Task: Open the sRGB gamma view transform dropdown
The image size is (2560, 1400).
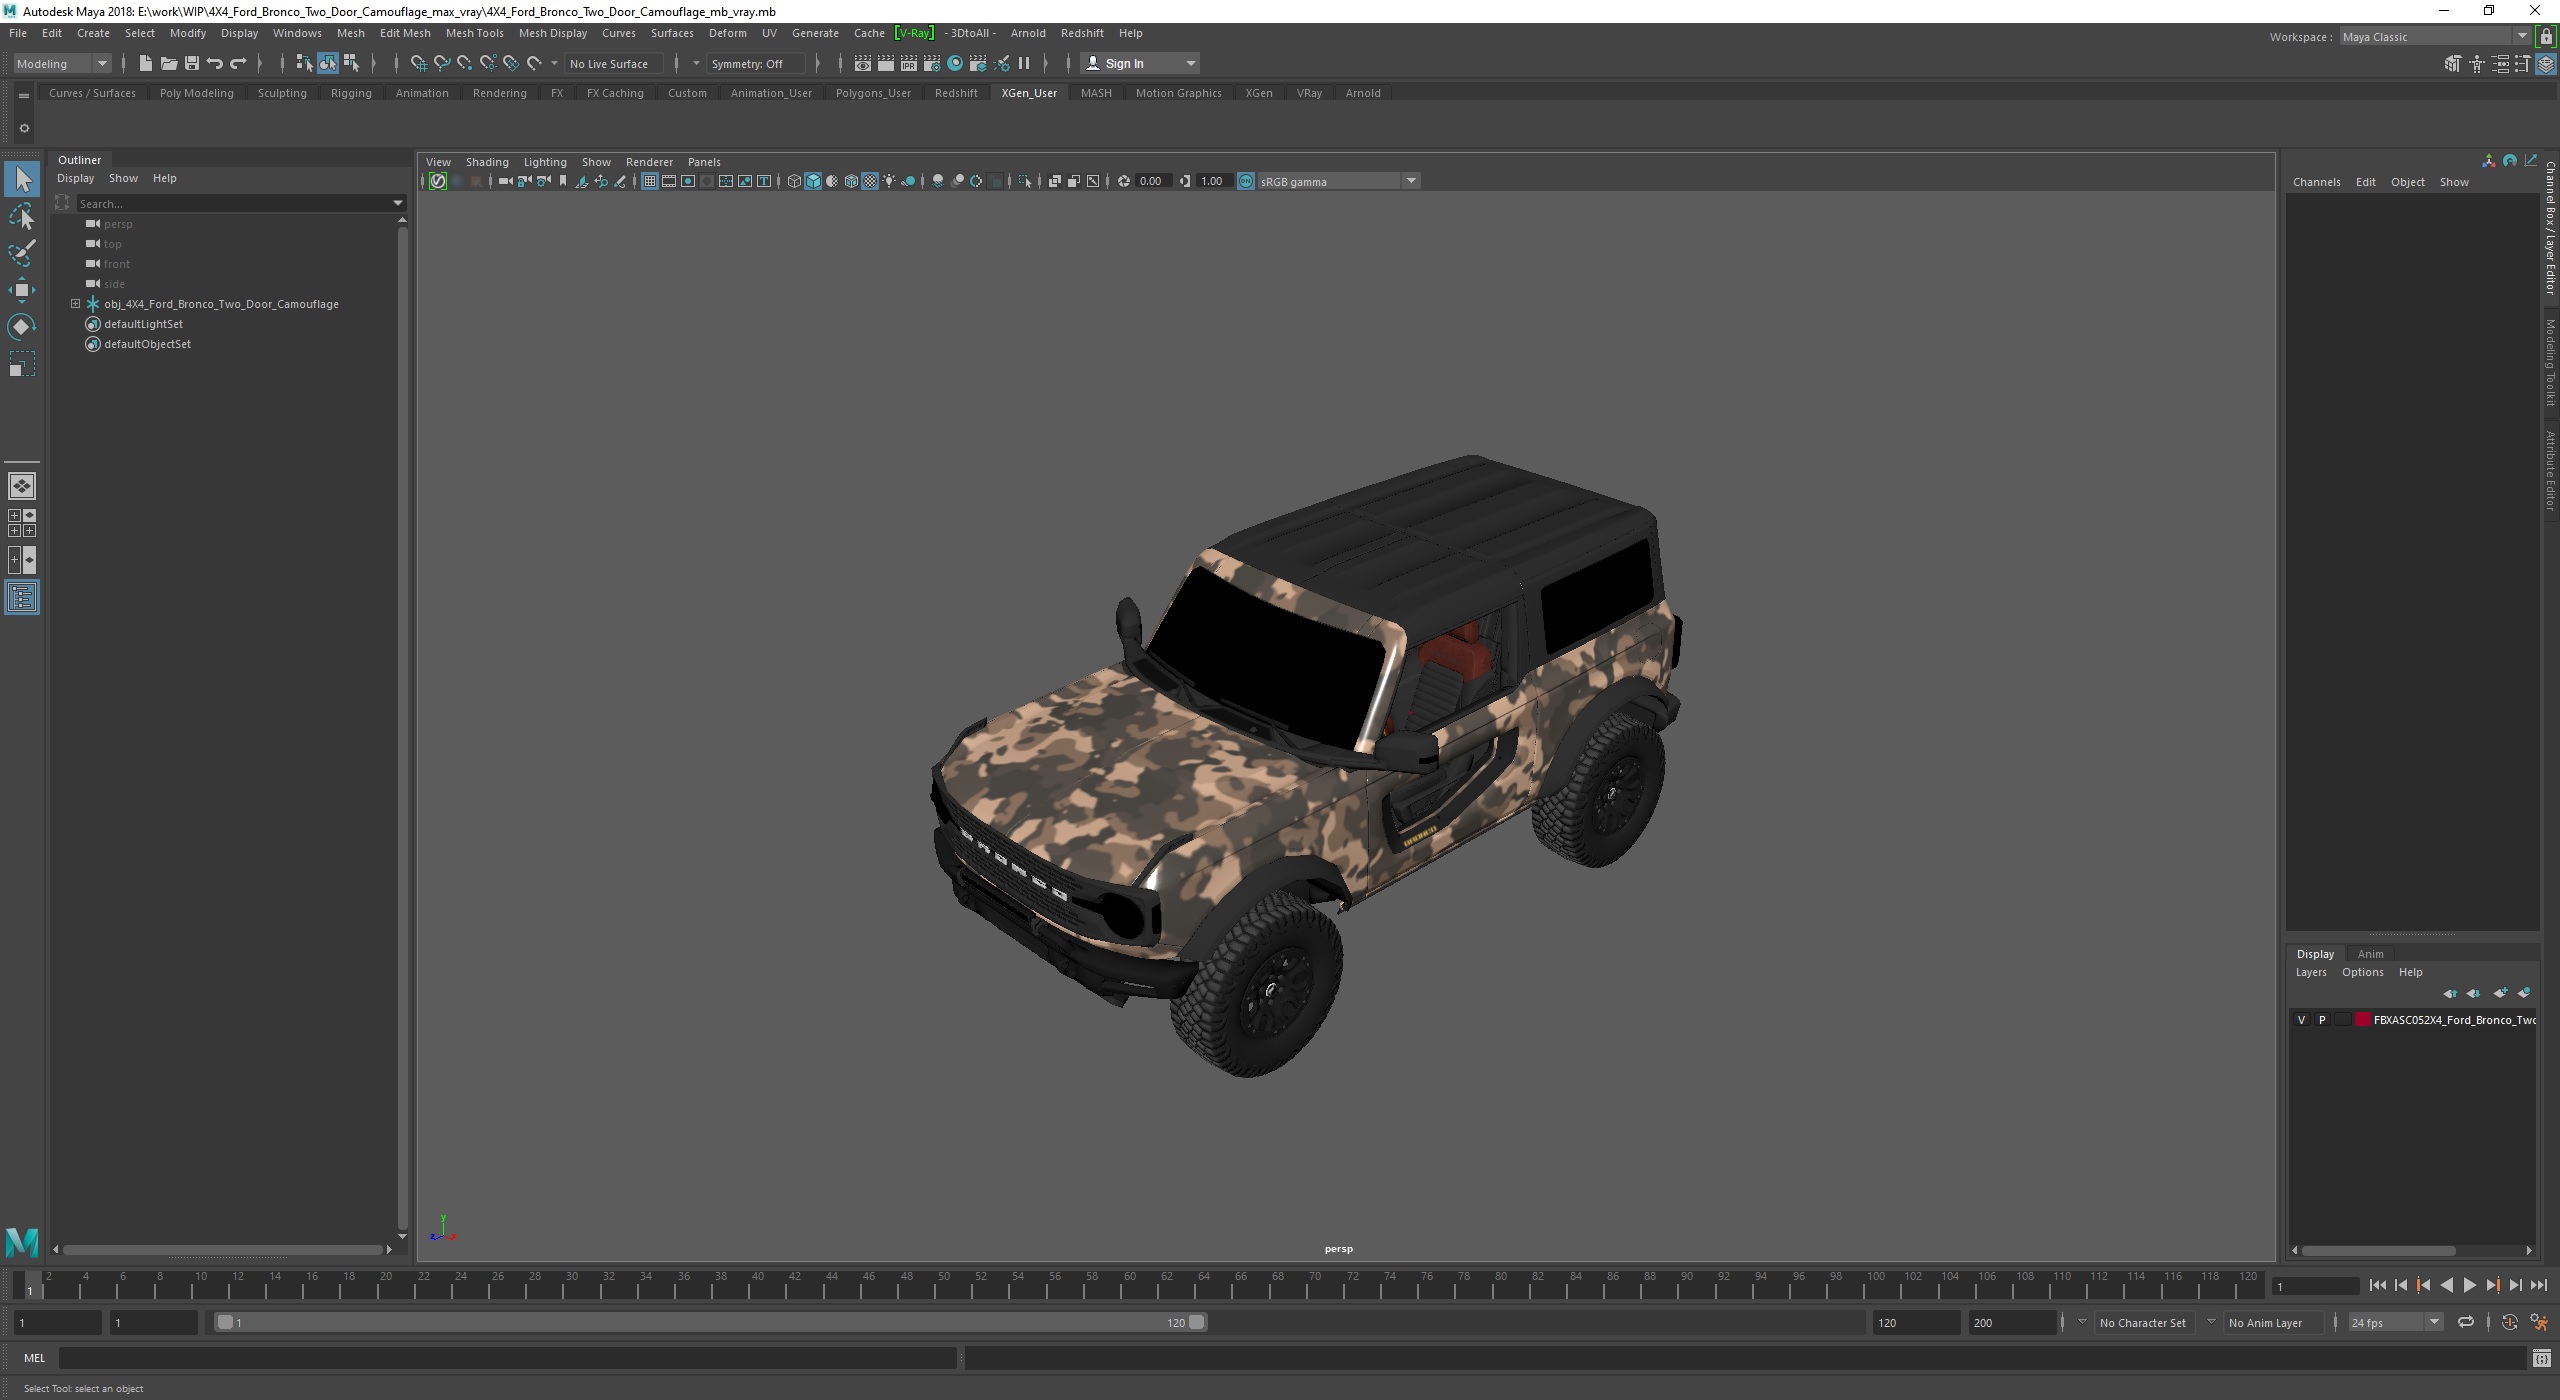Action: 1338,181
